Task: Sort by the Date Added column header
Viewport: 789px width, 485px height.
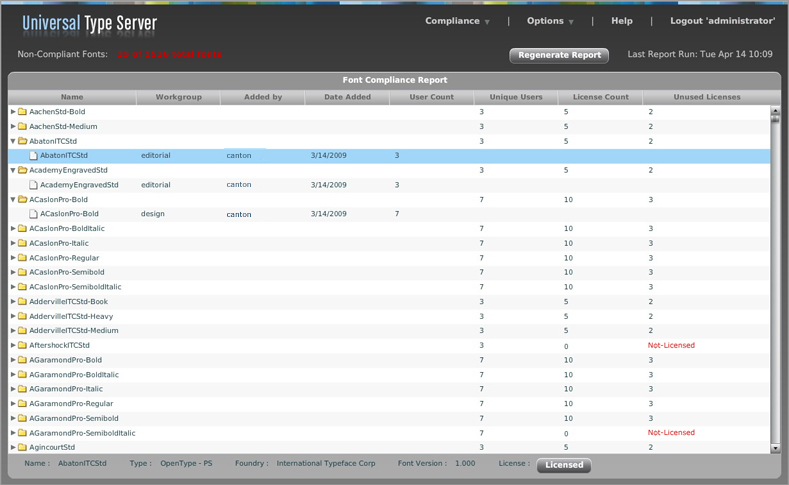Action: [347, 97]
